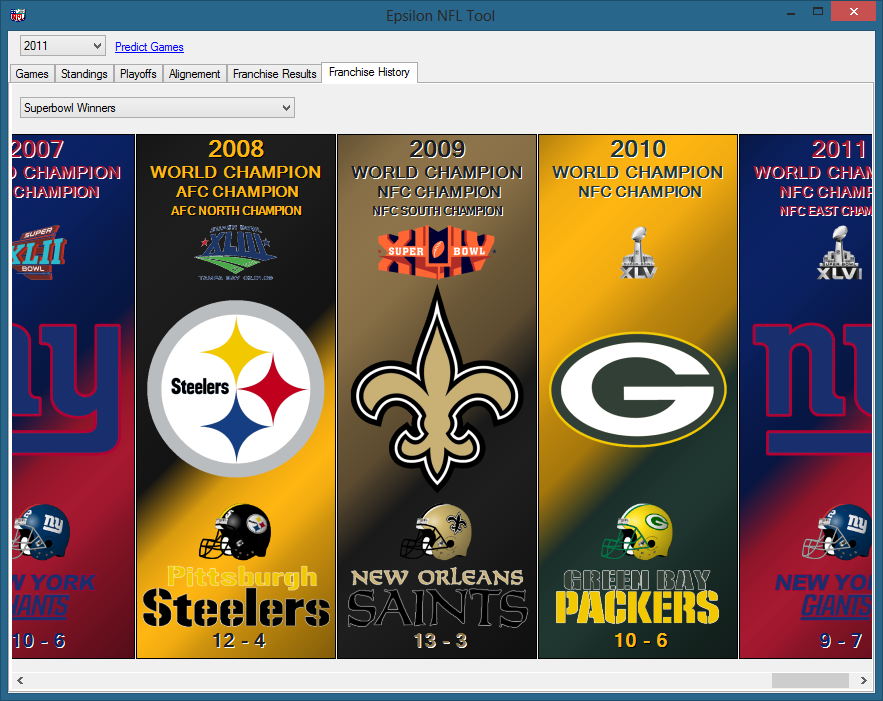Click the Super Bowl XLIII logo
Viewport: 883px width, 701px height.
235,253
